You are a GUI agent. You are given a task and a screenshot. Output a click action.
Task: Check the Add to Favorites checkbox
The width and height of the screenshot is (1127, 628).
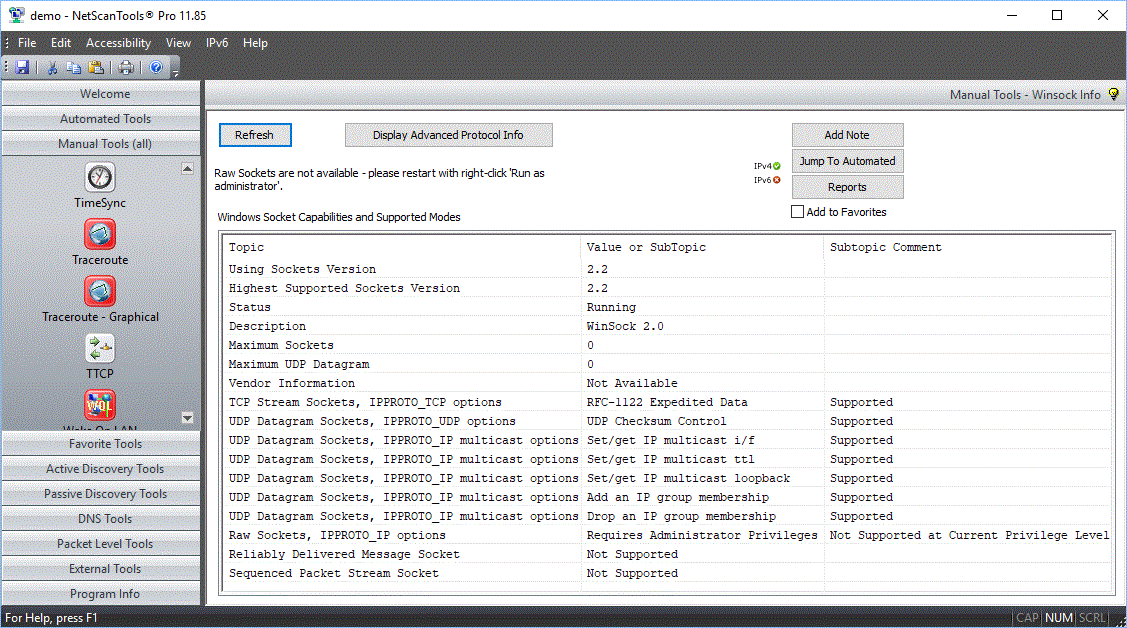797,212
